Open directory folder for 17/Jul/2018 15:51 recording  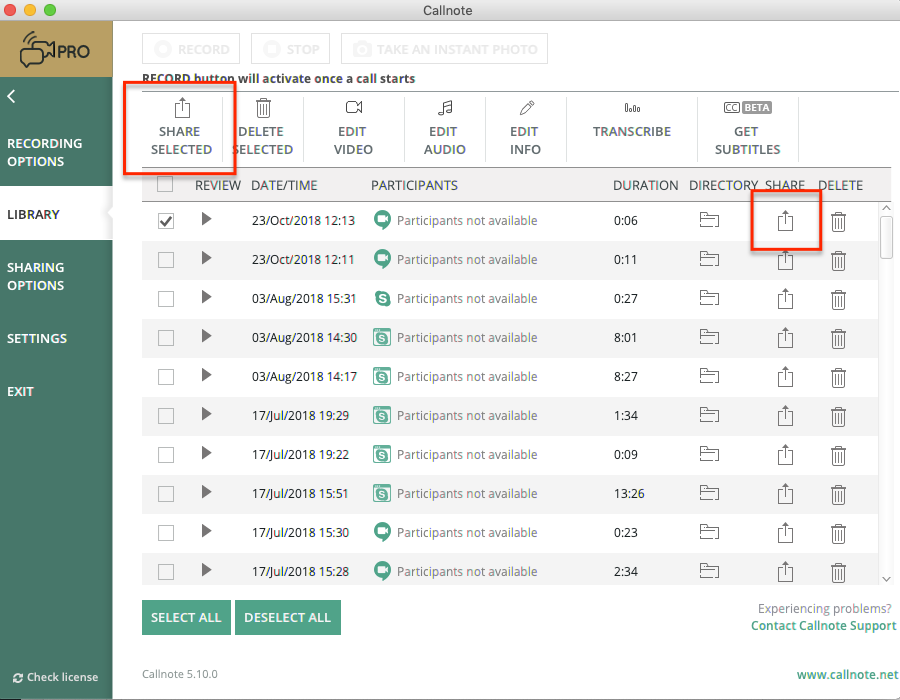click(x=709, y=493)
